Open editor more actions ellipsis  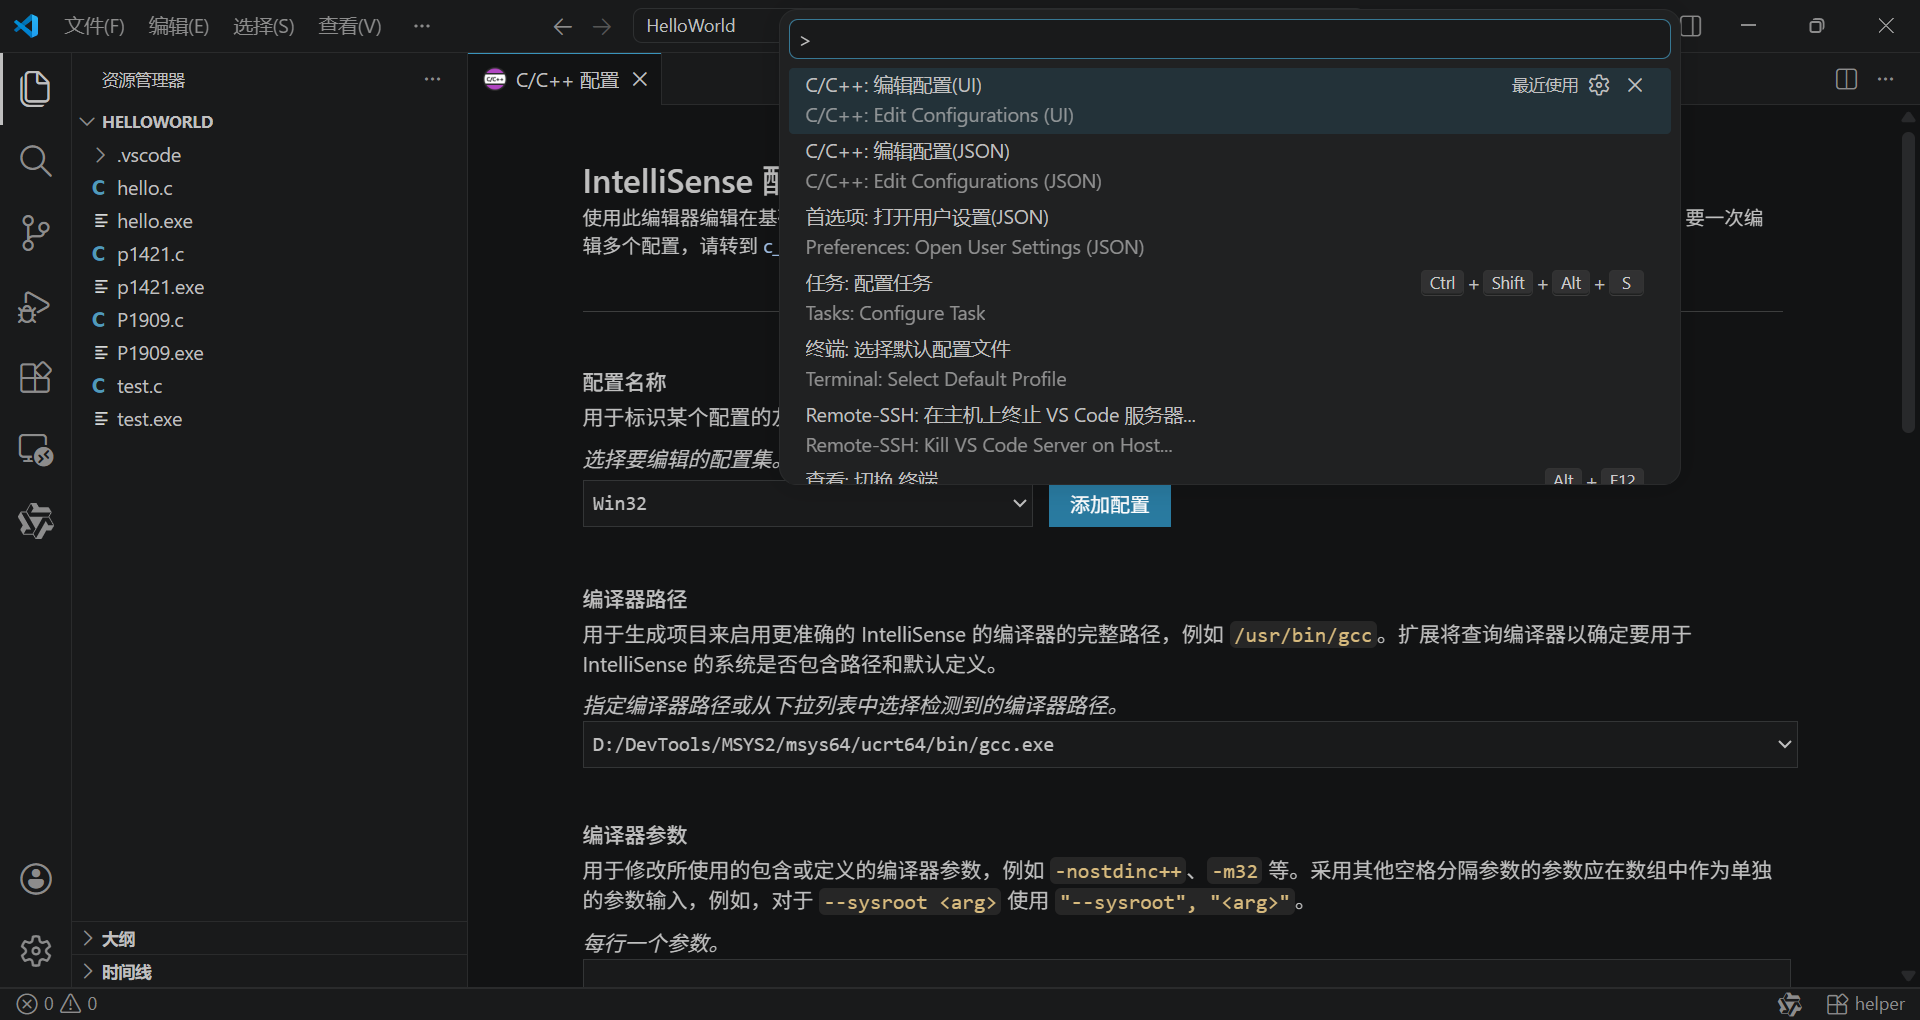(x=1886, y=79)
